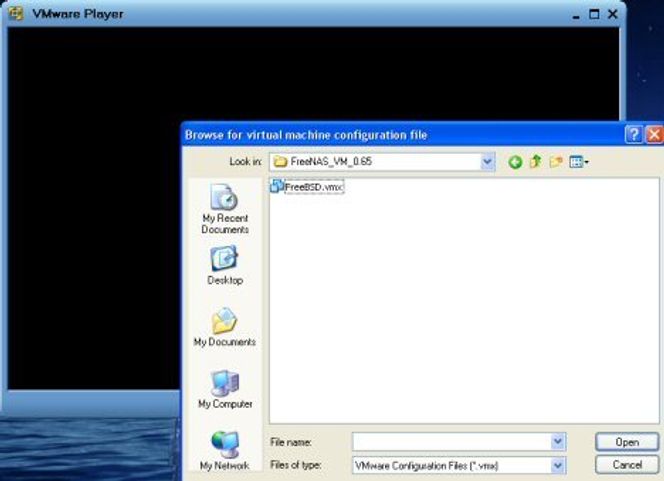The width and height of the screenshot is (664, 481).
Task: Close the VMware Player window
Action: coord(613,14)
